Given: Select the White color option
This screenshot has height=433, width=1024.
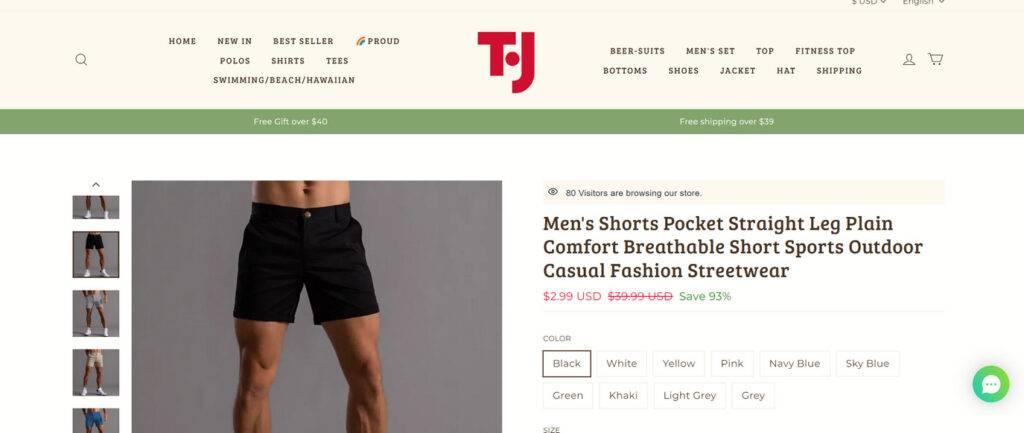Looking at the screenshot, I should (x=621, y=364).
